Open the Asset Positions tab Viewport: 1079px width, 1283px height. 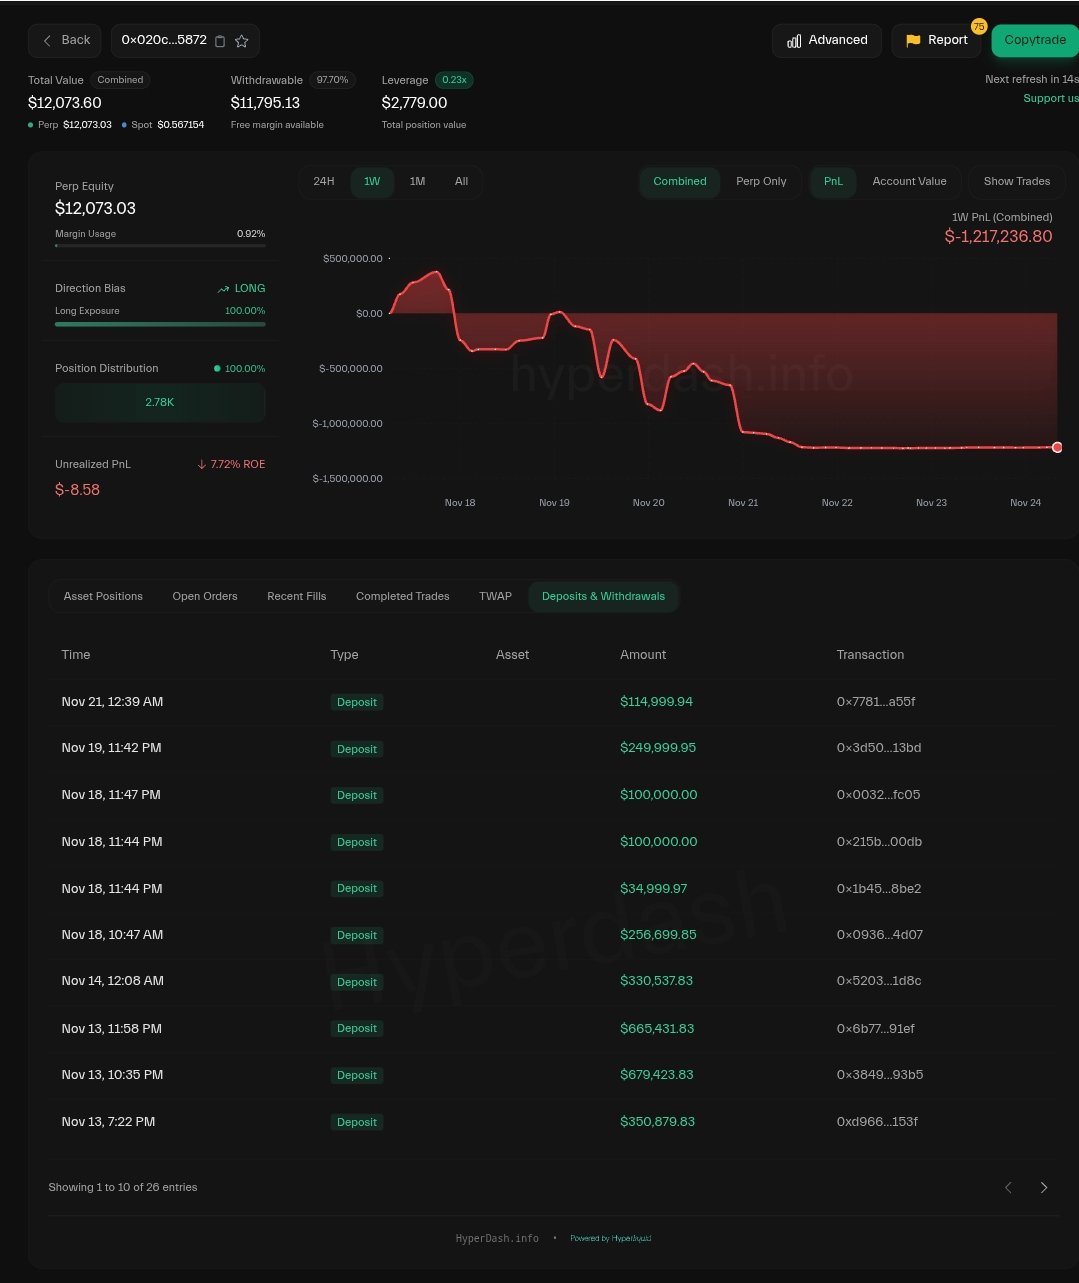pos(103,596)
